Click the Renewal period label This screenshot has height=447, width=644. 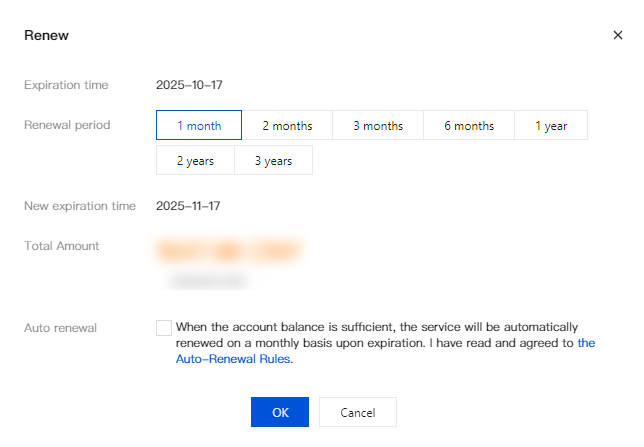67,125
